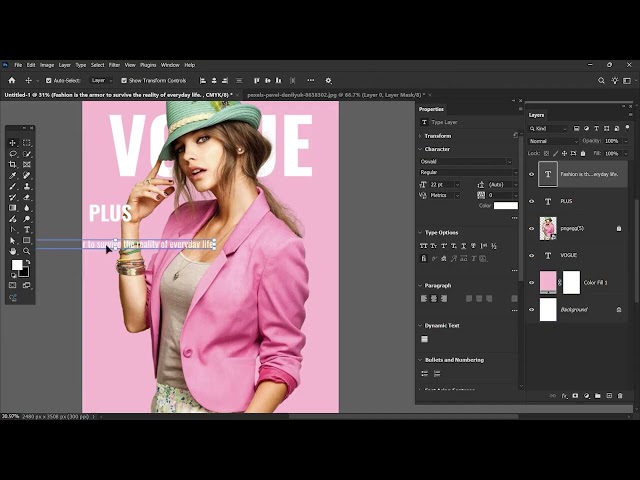Click the add layer style fx icon
640x480 pixels.
click(x=564, y=396)
